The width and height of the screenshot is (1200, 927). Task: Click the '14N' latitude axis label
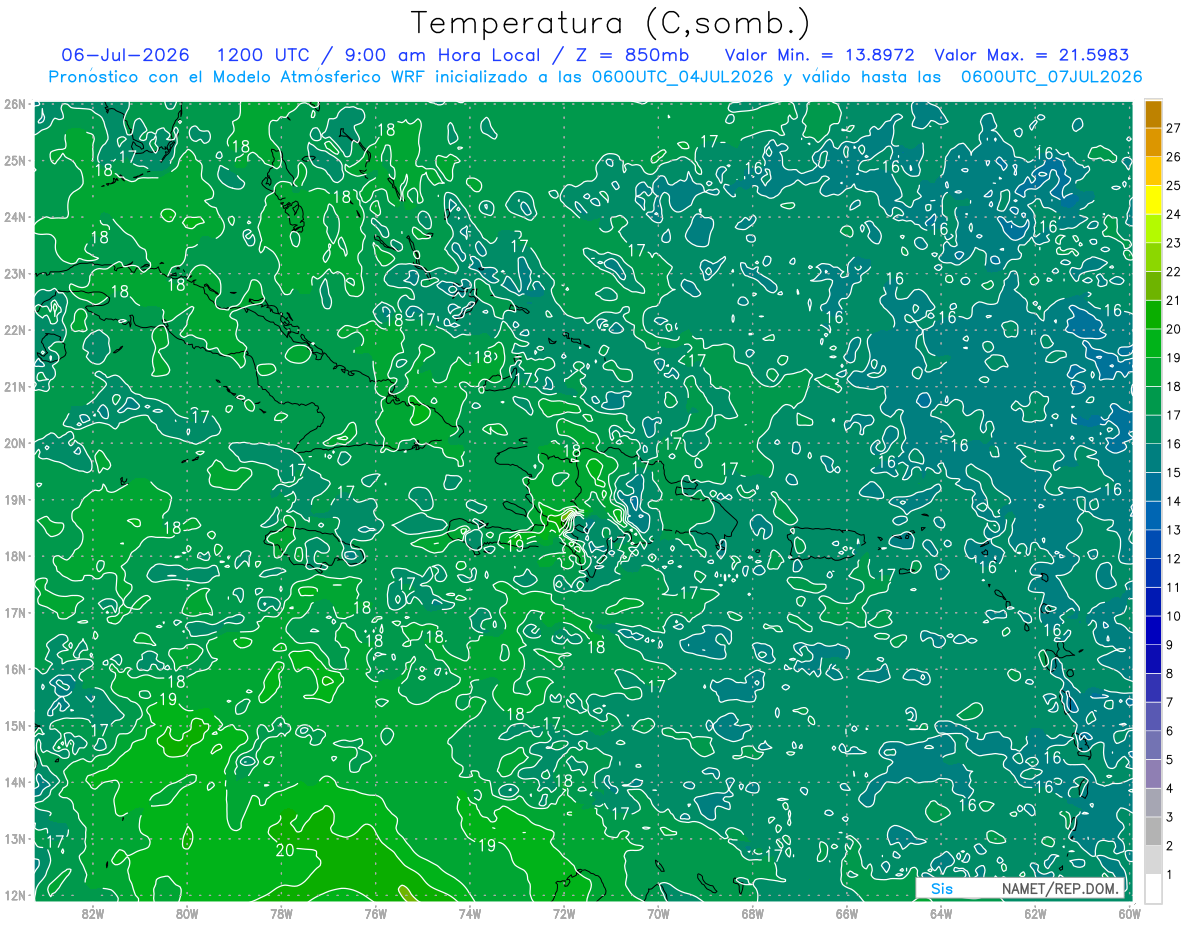pyautogui.click(x=14, y=782)
